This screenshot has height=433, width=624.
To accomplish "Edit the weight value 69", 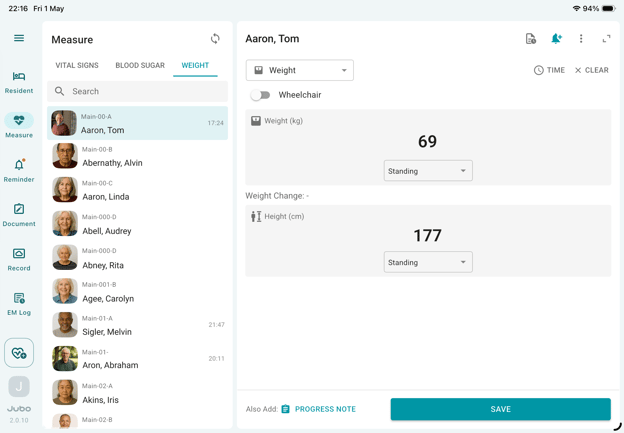I will [427, 141].
